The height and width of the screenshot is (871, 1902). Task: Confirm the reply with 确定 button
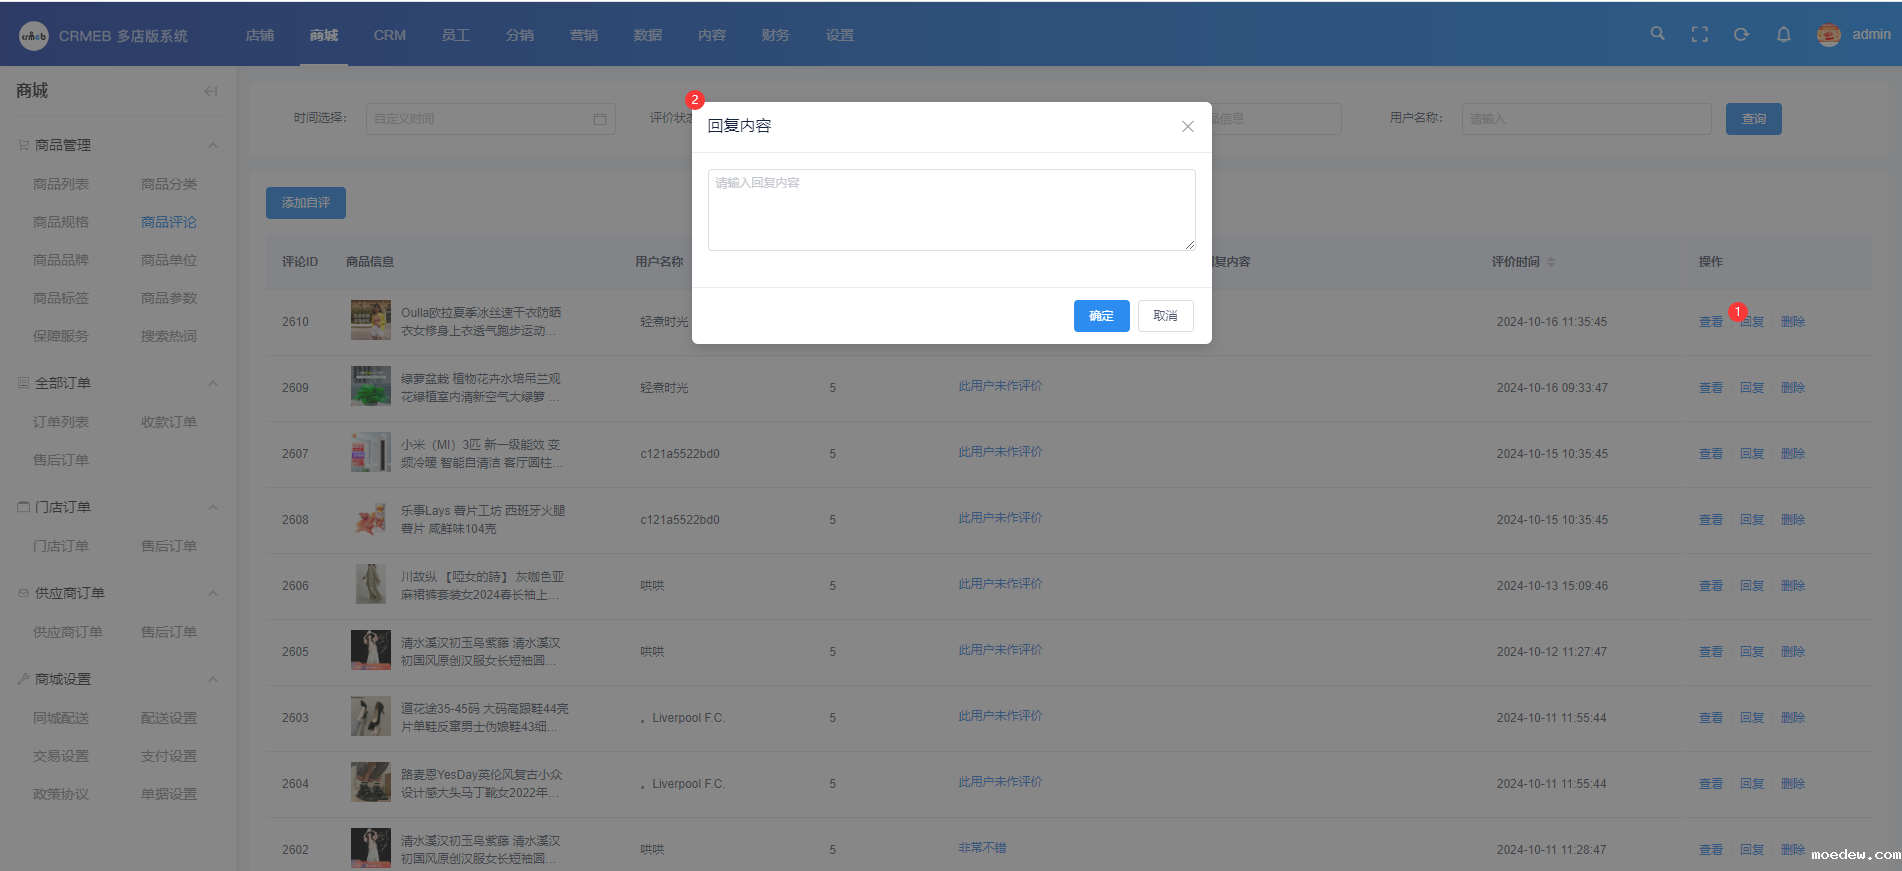click(1101, 316)
